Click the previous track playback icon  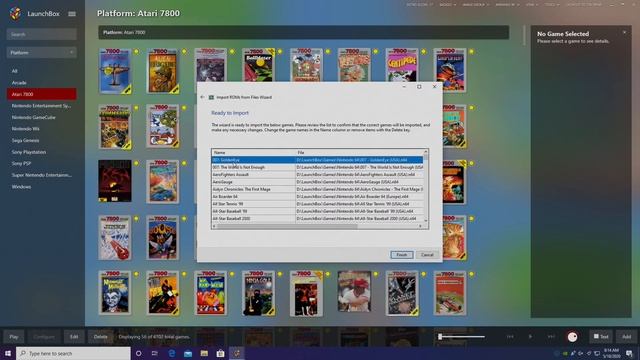510,337
